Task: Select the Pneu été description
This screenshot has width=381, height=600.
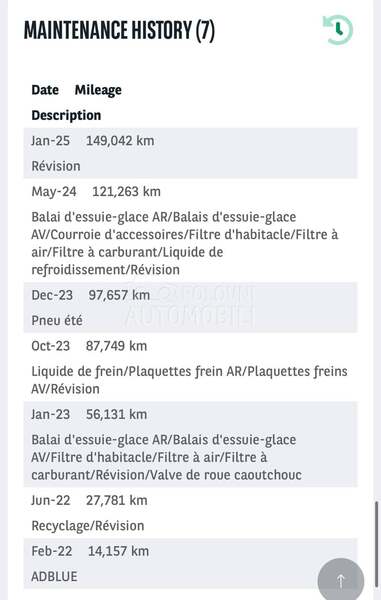Action: (57, 320)
